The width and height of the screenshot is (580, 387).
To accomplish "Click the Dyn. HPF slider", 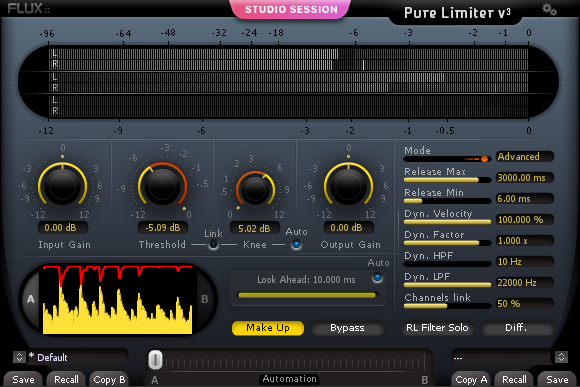I will 448,264.
